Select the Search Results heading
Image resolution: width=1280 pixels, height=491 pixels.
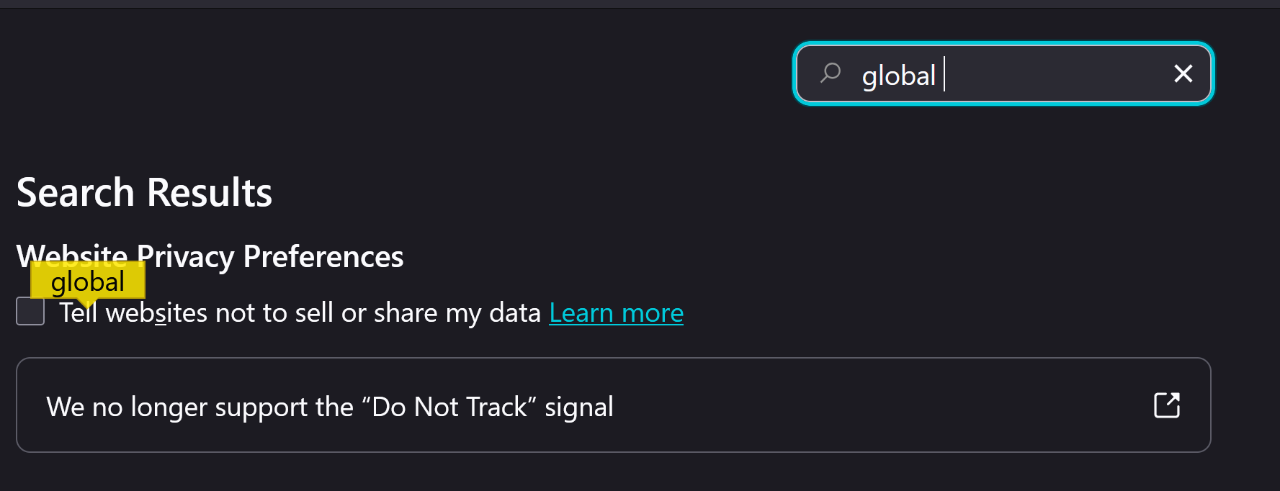tap(144, 192)
